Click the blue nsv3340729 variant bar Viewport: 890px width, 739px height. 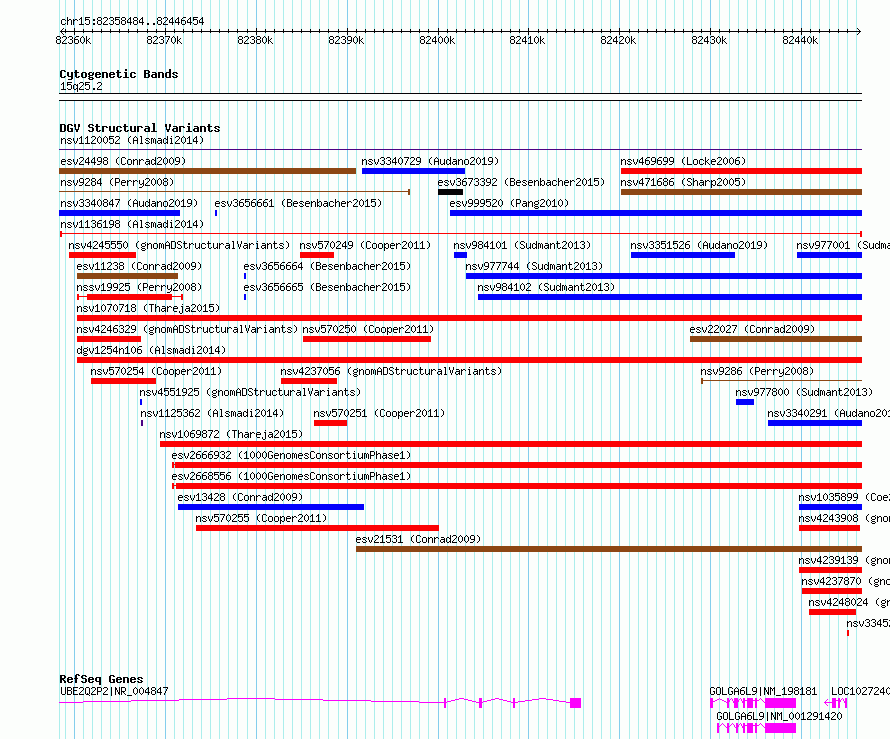(x=413, y=171)
